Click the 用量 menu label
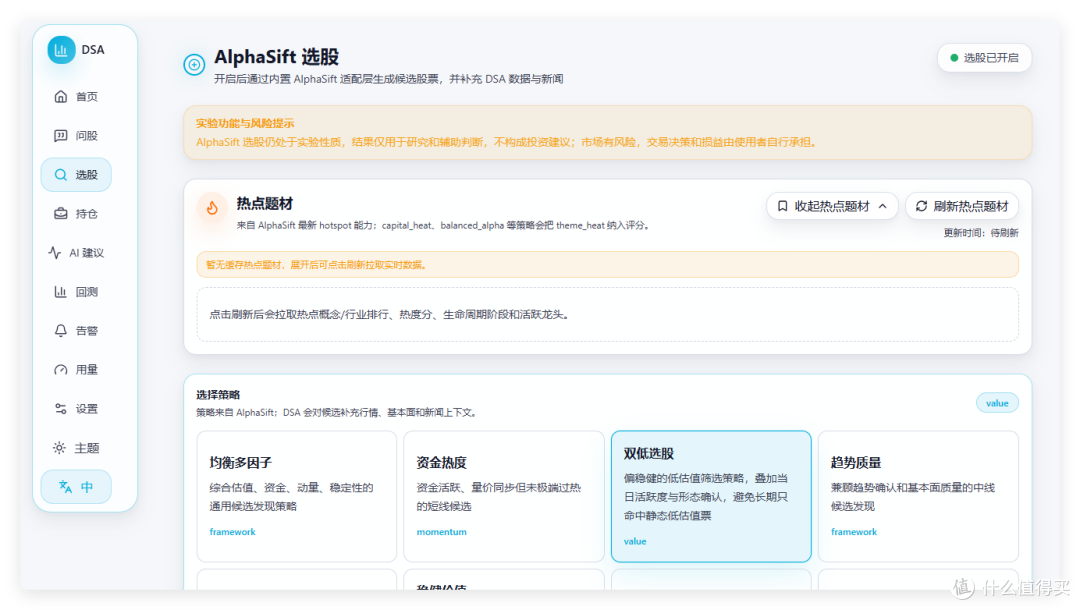The width and height of the screenshot is (1080, 610). point(87,370)
